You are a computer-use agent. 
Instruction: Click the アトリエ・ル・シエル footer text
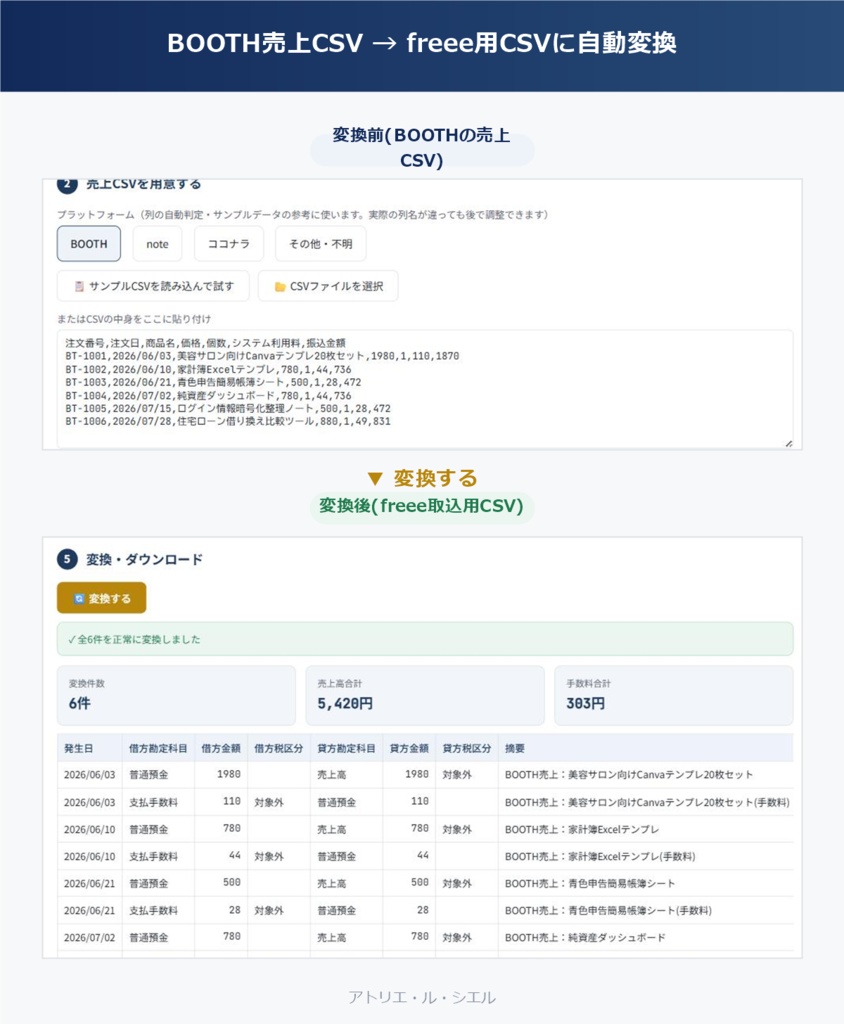422,997
